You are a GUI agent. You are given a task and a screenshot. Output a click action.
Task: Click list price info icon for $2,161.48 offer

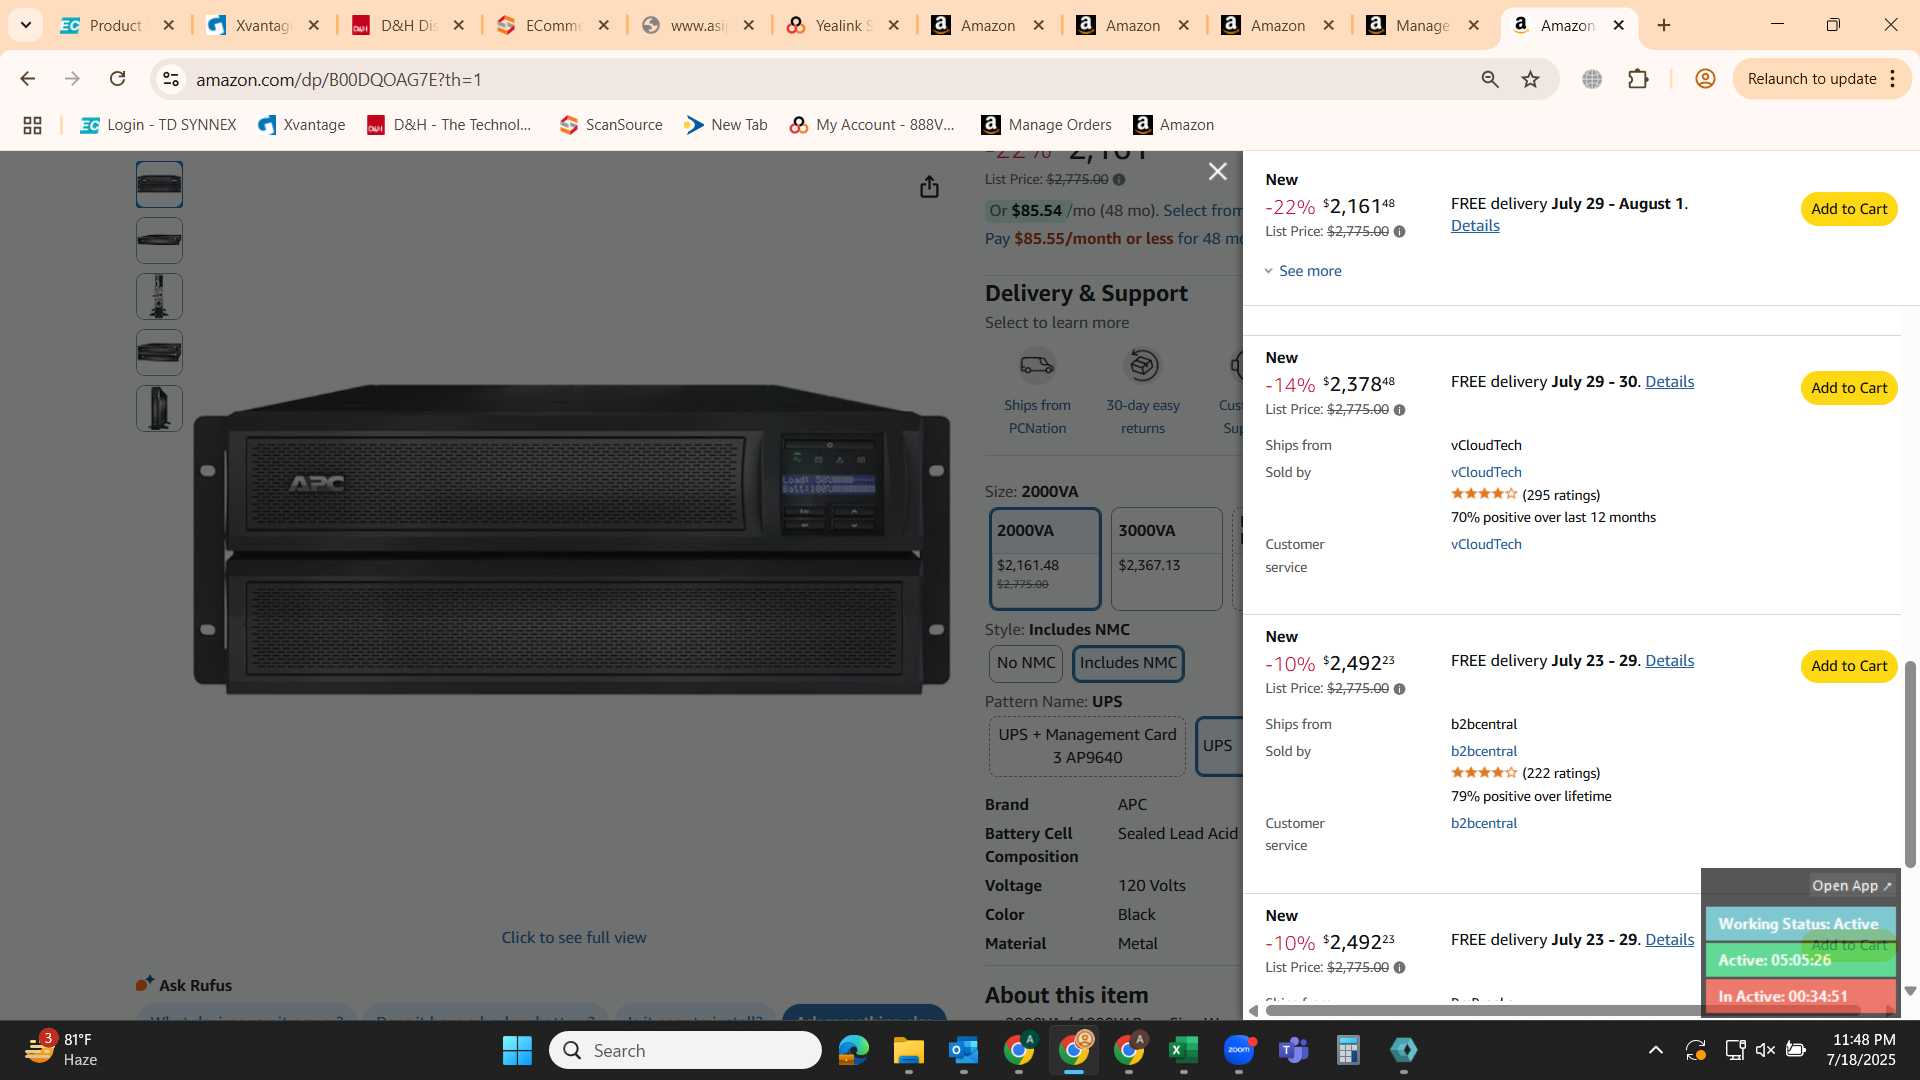point(1399,232)
